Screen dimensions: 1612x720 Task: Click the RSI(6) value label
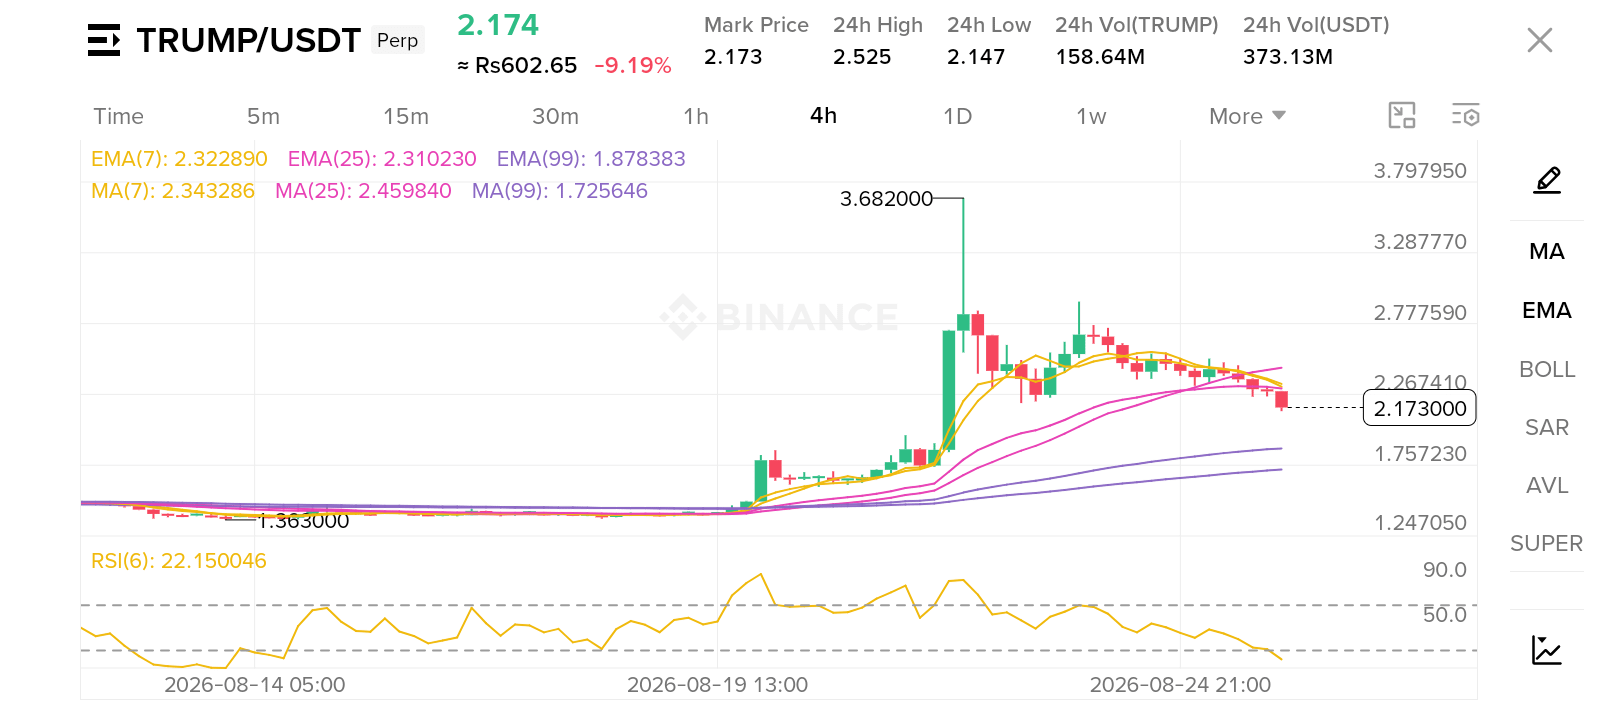179,561
